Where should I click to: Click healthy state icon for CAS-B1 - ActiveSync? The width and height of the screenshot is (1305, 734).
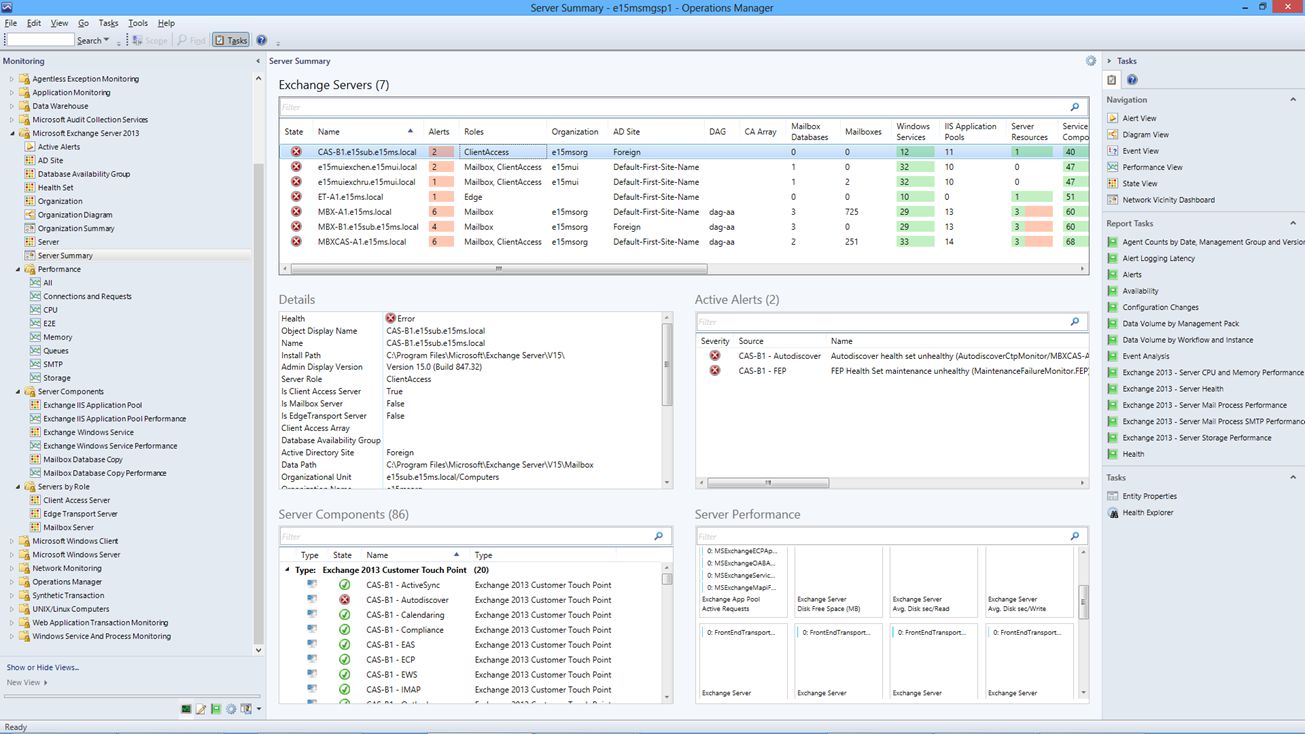tap(344, 585)
